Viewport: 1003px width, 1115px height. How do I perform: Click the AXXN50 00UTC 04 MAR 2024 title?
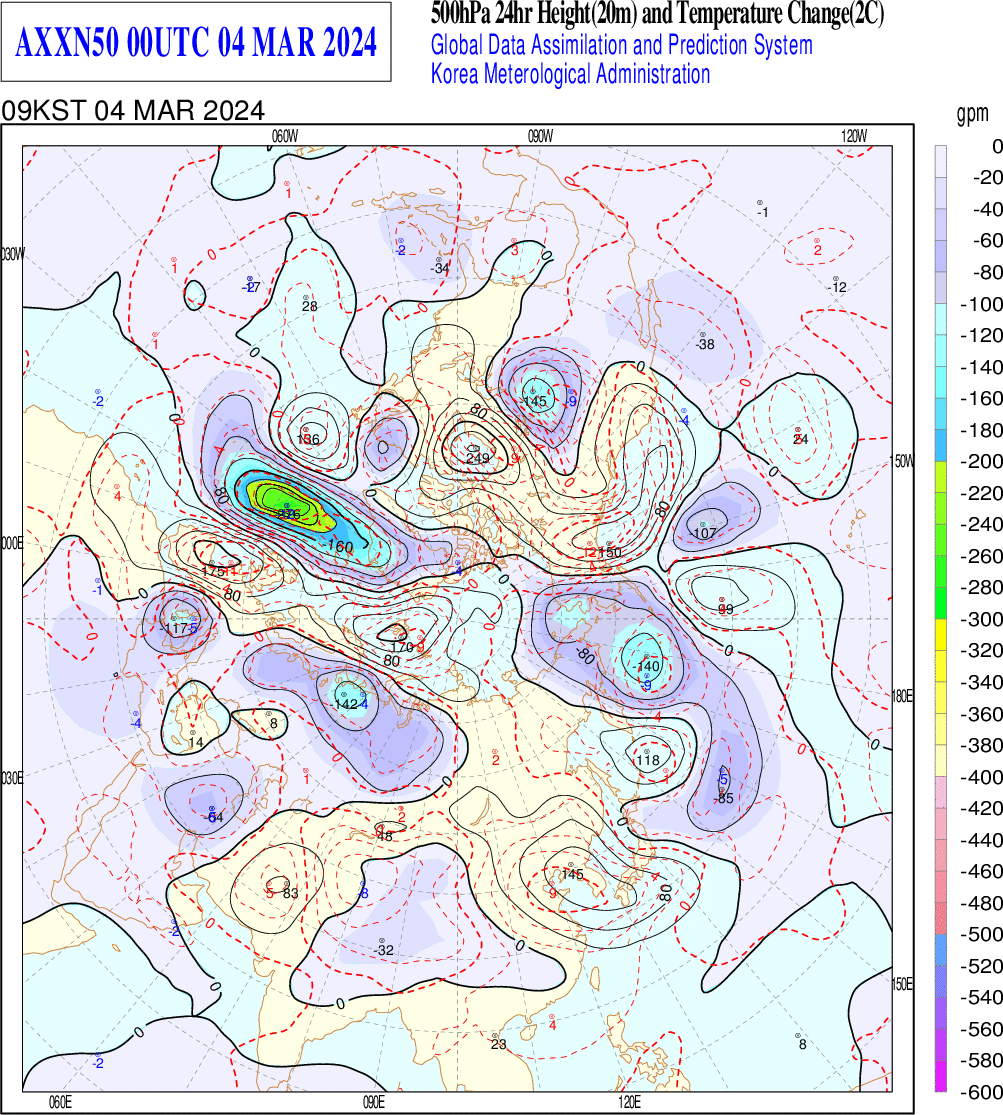click(196, 42)
